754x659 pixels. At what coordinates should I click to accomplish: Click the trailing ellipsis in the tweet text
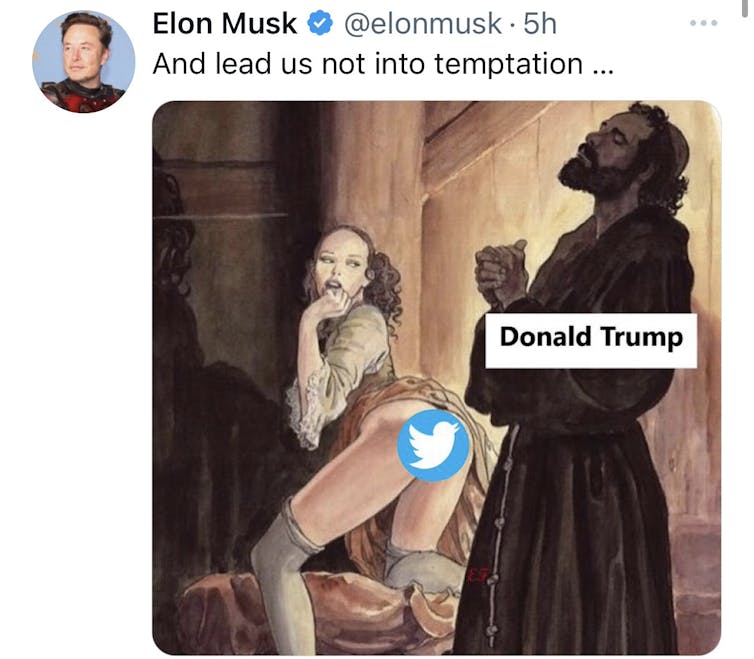tap(603, 64)
